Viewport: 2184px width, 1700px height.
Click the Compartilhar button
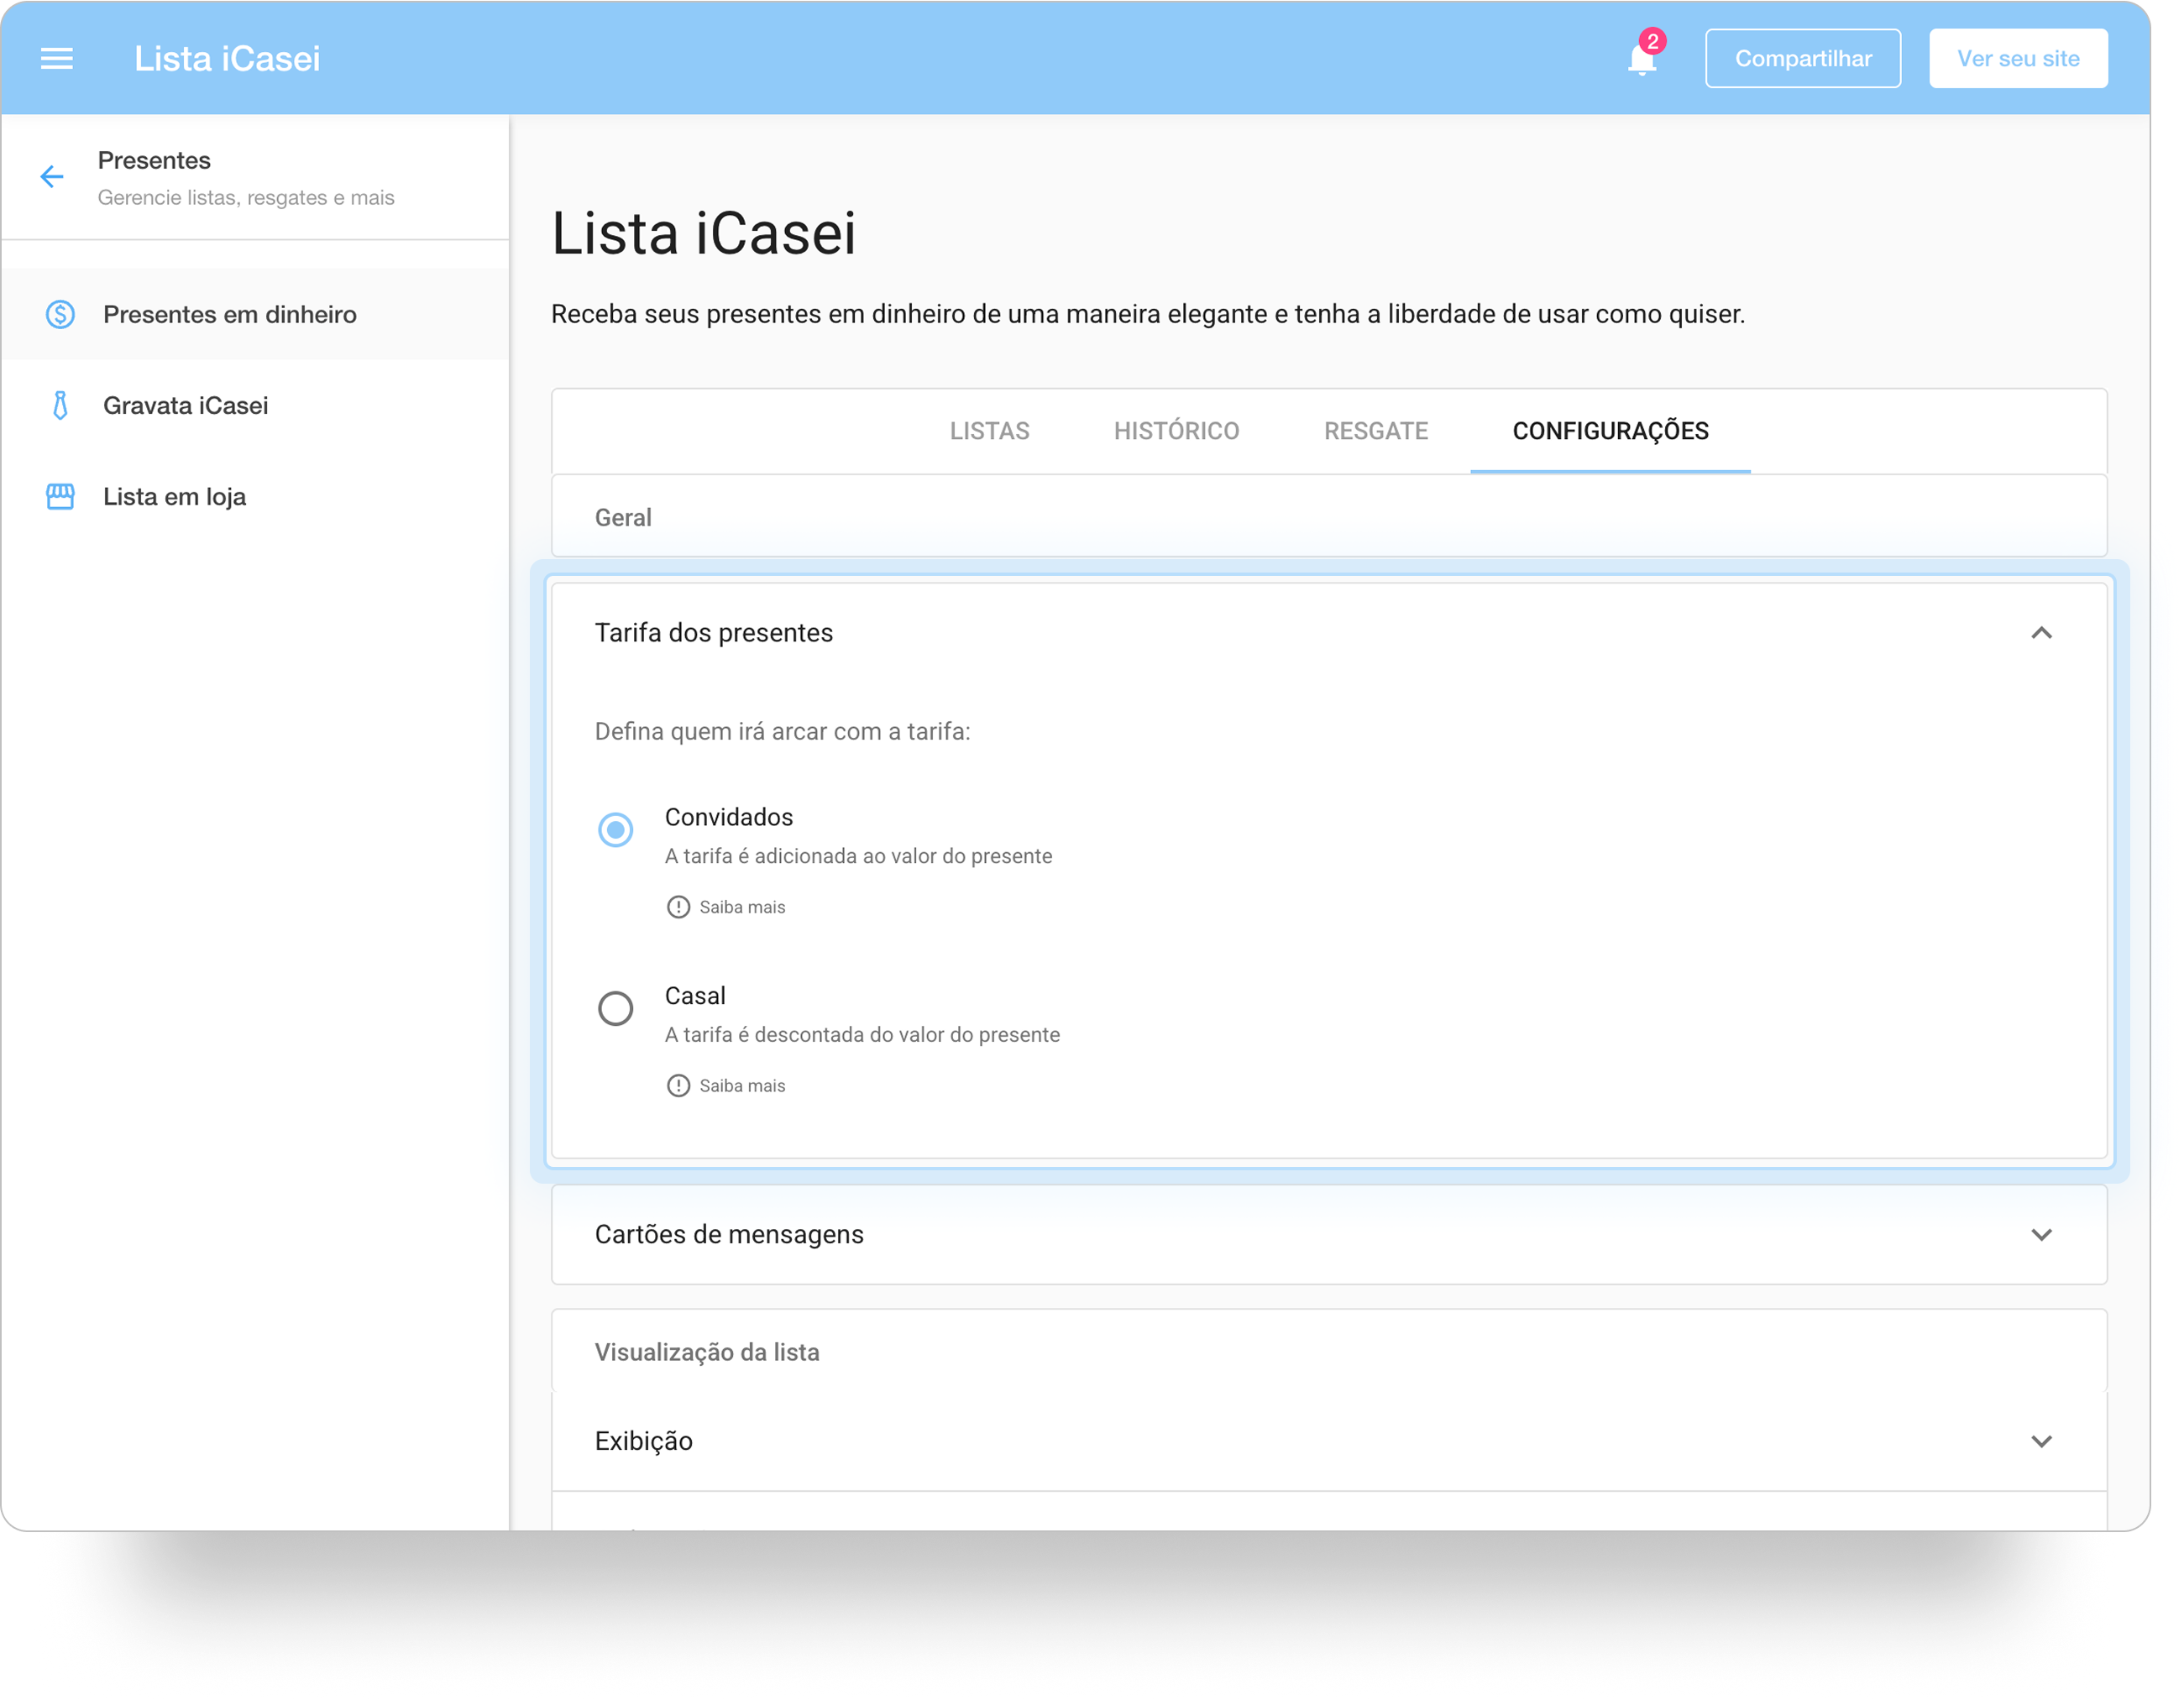pyautogui.click(x=1803, y=58)
